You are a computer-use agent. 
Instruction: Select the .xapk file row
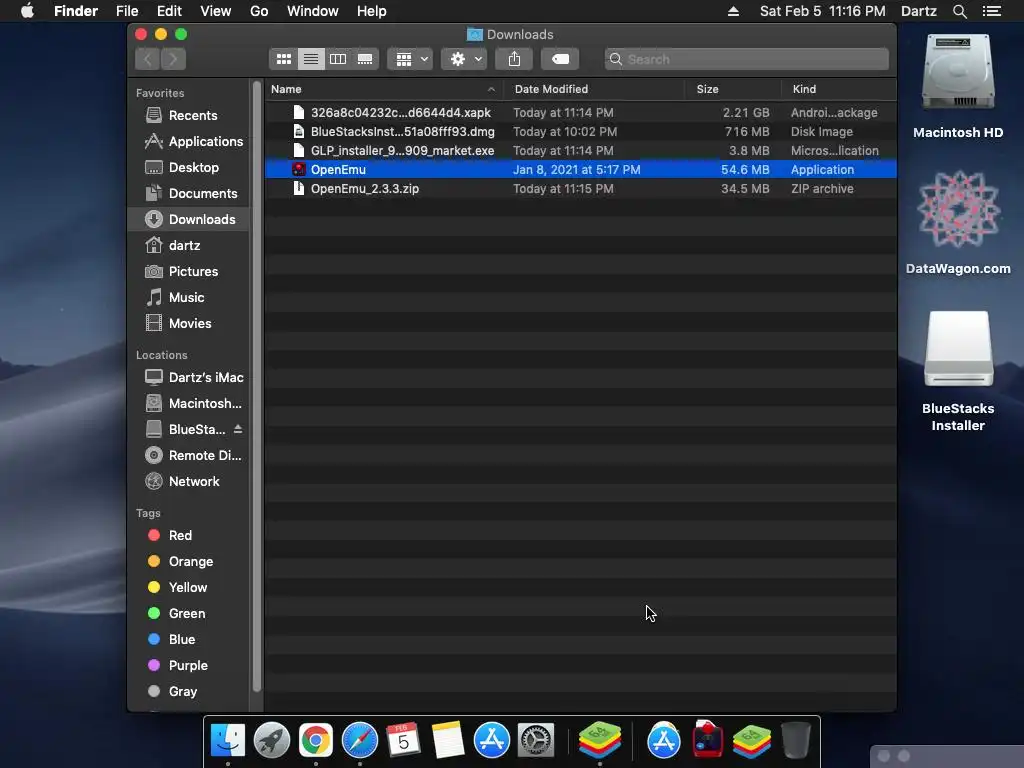click(581, 113)
